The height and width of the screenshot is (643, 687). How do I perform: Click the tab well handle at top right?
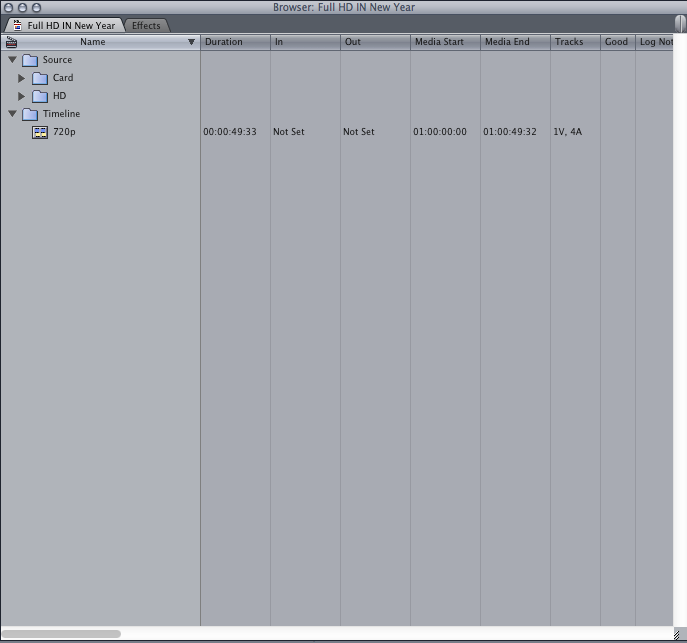680,24
